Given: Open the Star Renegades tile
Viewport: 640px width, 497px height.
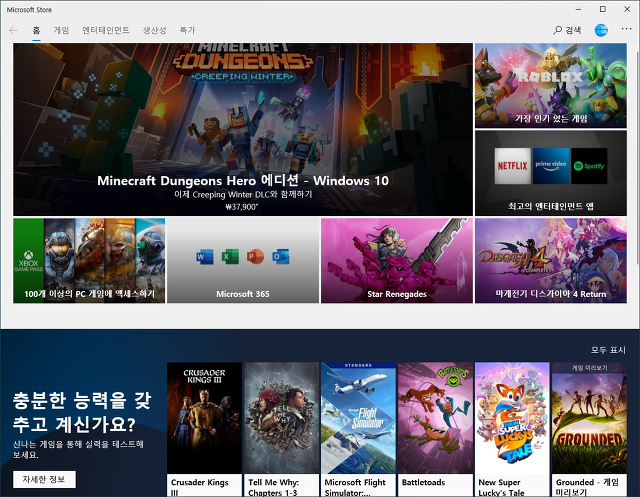Looking at the screenshot, I should [x=397, y=260].
